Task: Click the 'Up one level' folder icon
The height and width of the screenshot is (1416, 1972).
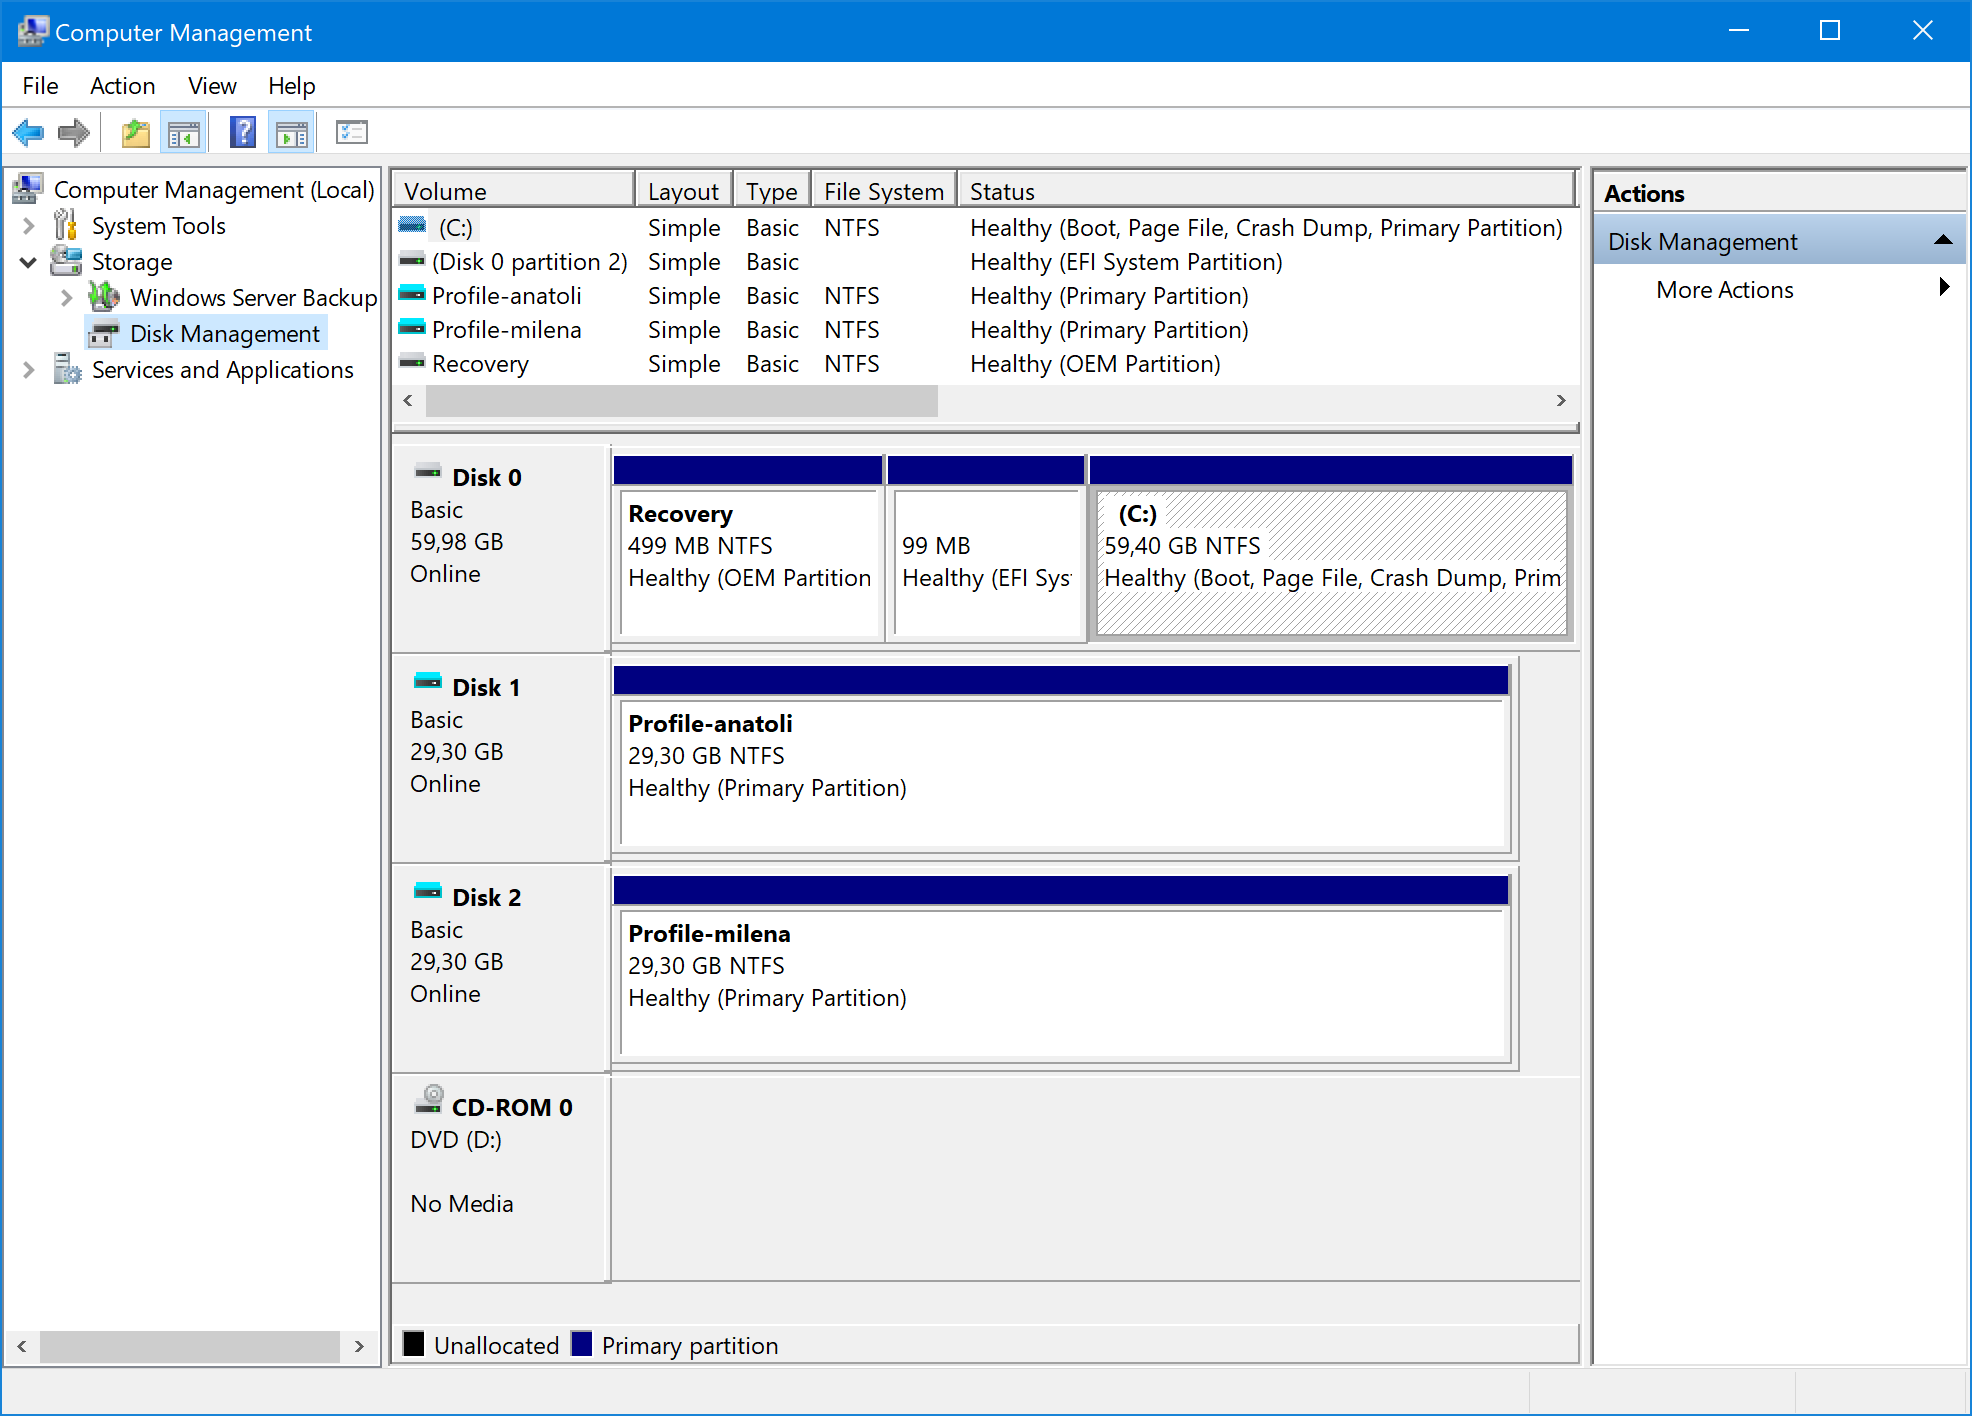Action: (x=135, y=131)
